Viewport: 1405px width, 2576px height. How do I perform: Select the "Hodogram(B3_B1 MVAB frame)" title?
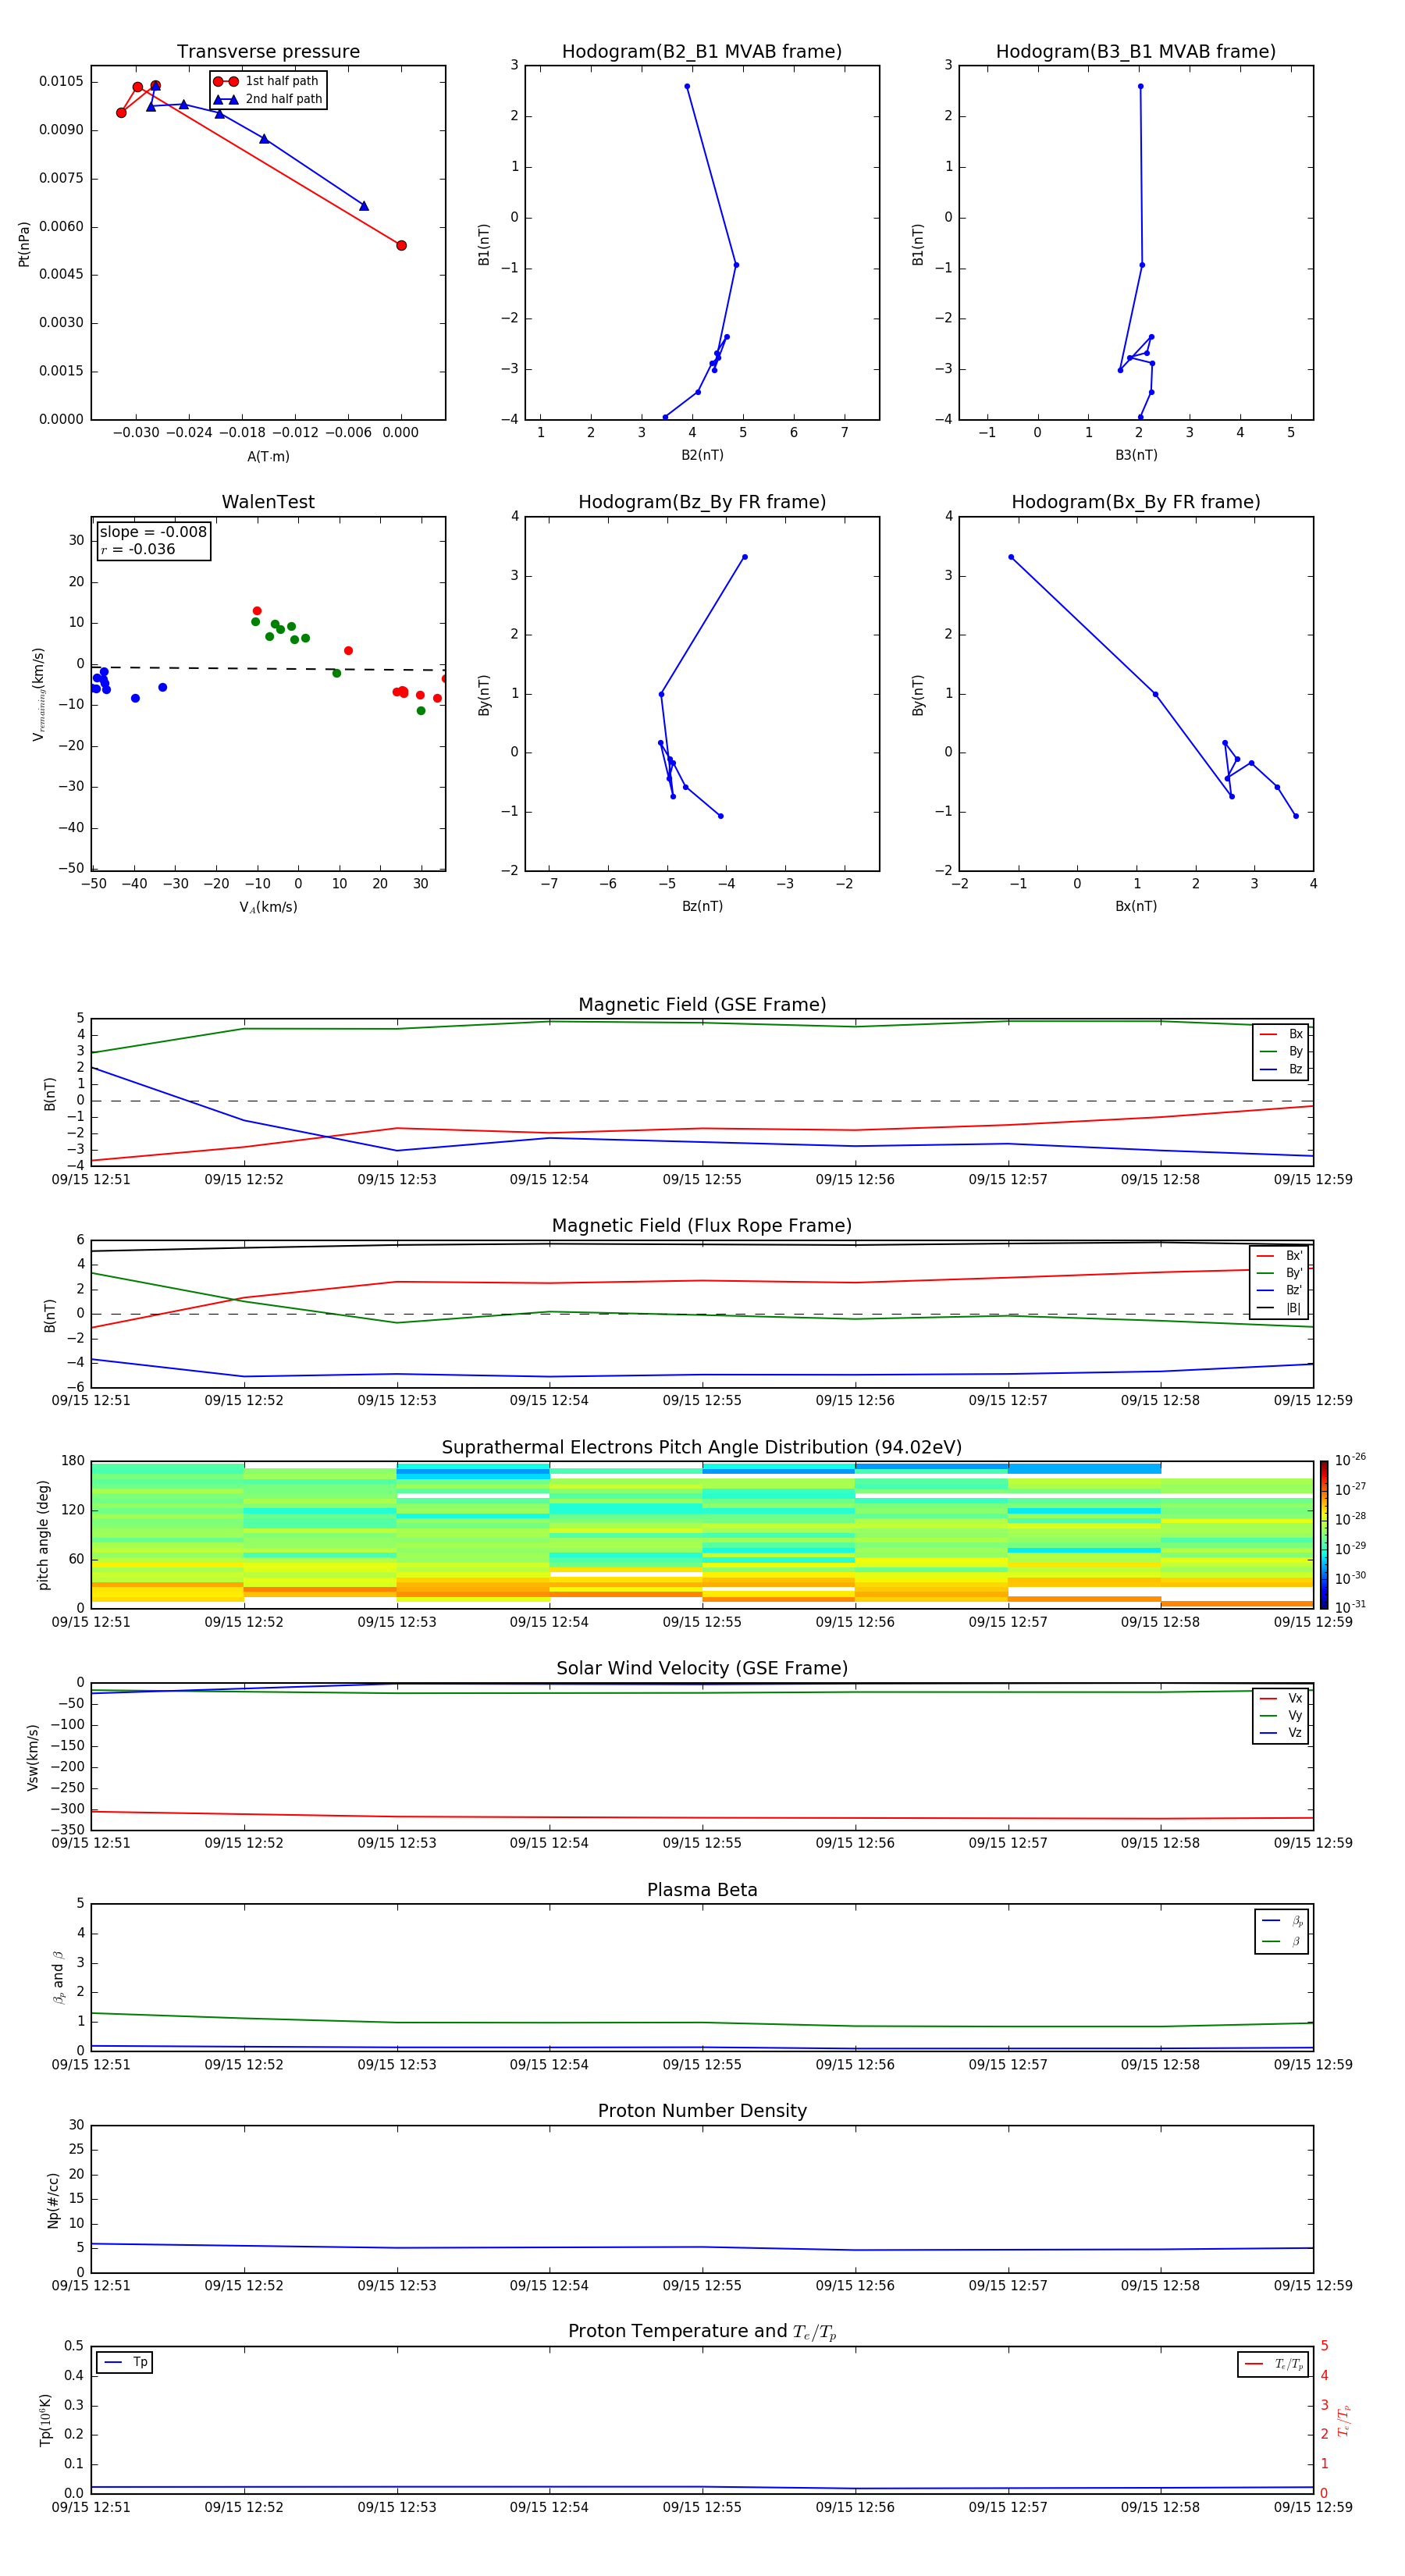1136,52
